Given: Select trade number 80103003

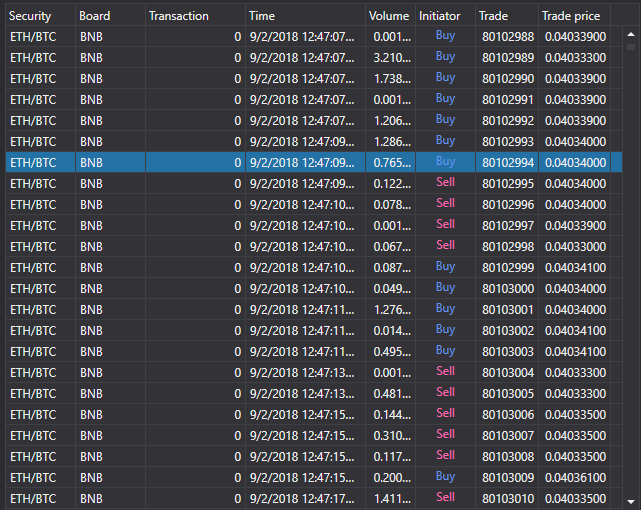Looking at the screenshot, I should (x=508, y=352).
